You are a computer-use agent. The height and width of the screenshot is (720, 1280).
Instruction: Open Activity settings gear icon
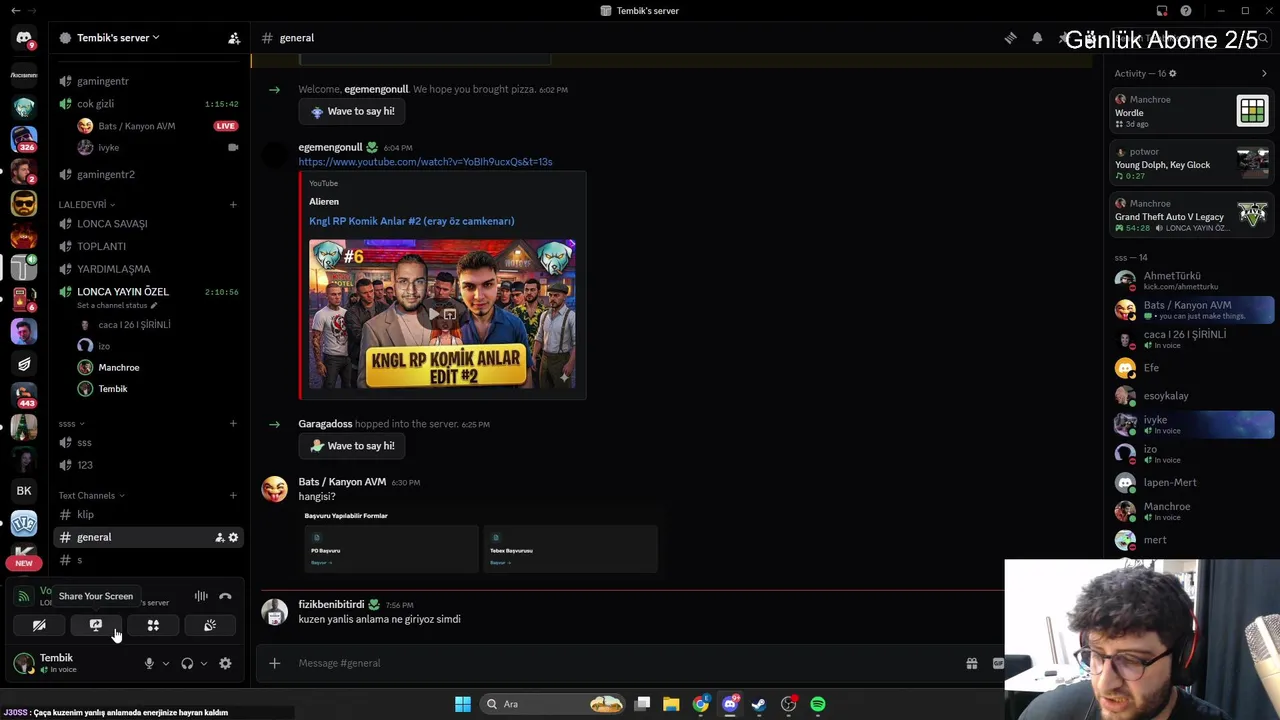1173,73
